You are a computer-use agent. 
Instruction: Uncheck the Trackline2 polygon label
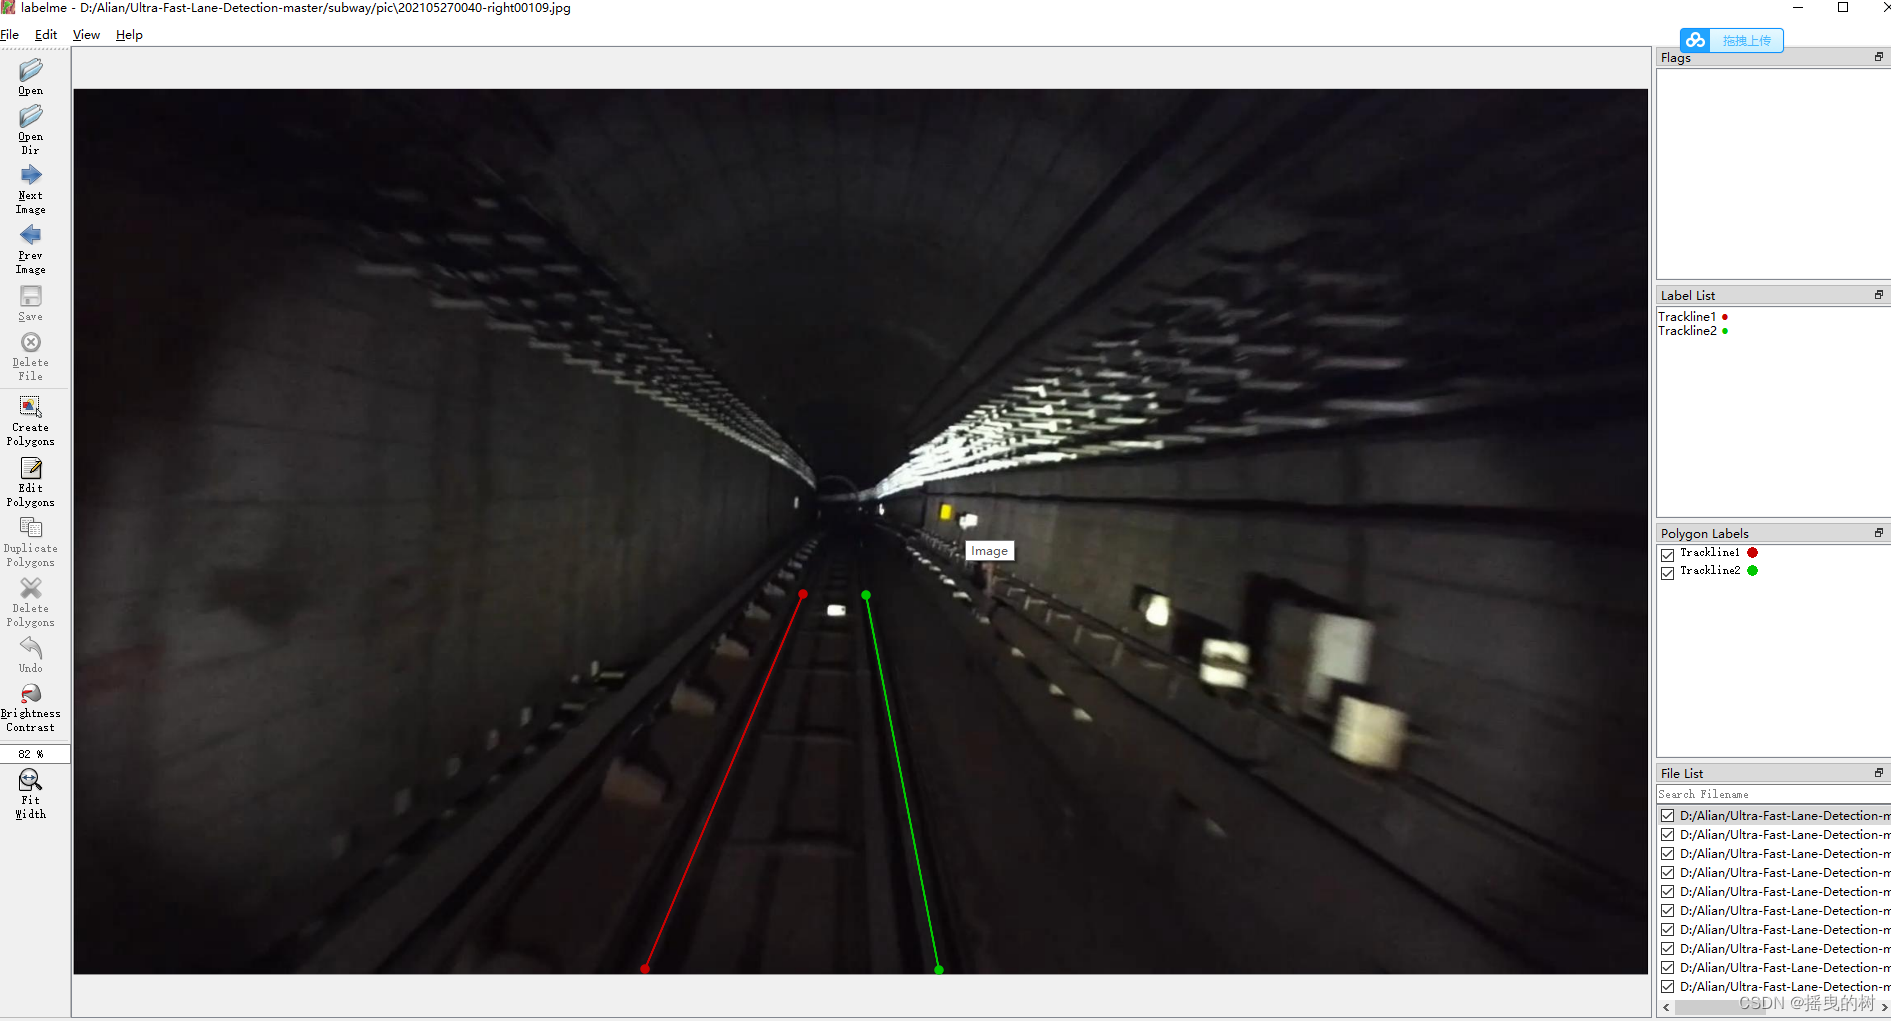tap(1668, 572)
